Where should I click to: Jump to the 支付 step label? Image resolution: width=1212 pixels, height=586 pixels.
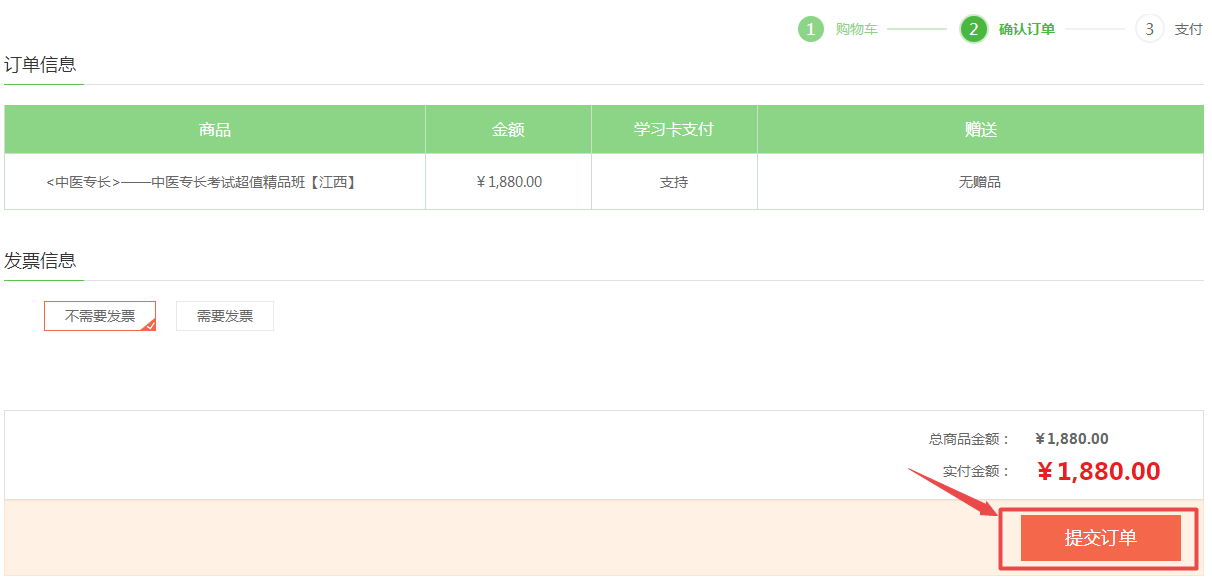point(1188,29)
